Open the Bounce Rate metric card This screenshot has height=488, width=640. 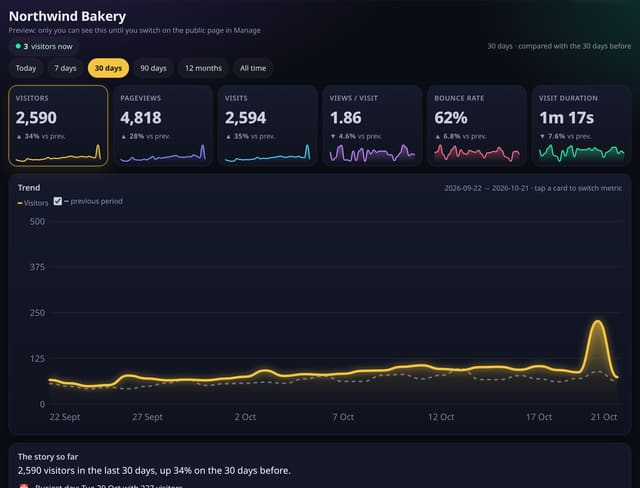click(x=477, y=126)
